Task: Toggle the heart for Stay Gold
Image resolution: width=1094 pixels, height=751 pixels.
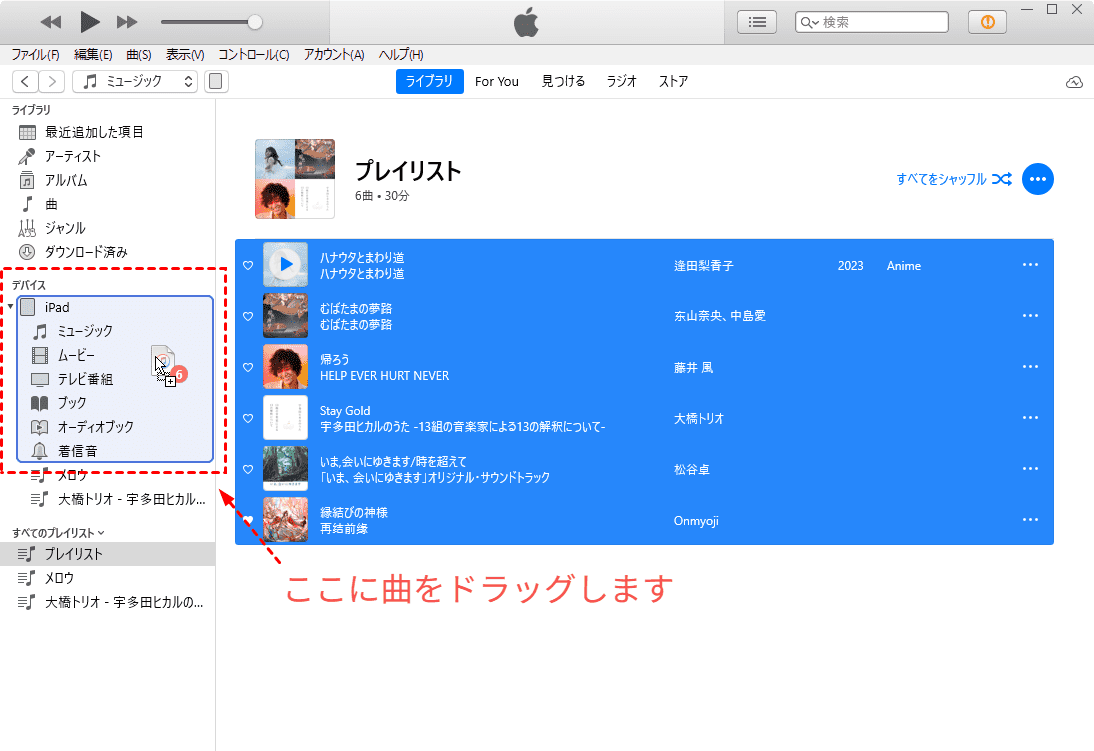Action: [248, 418]
